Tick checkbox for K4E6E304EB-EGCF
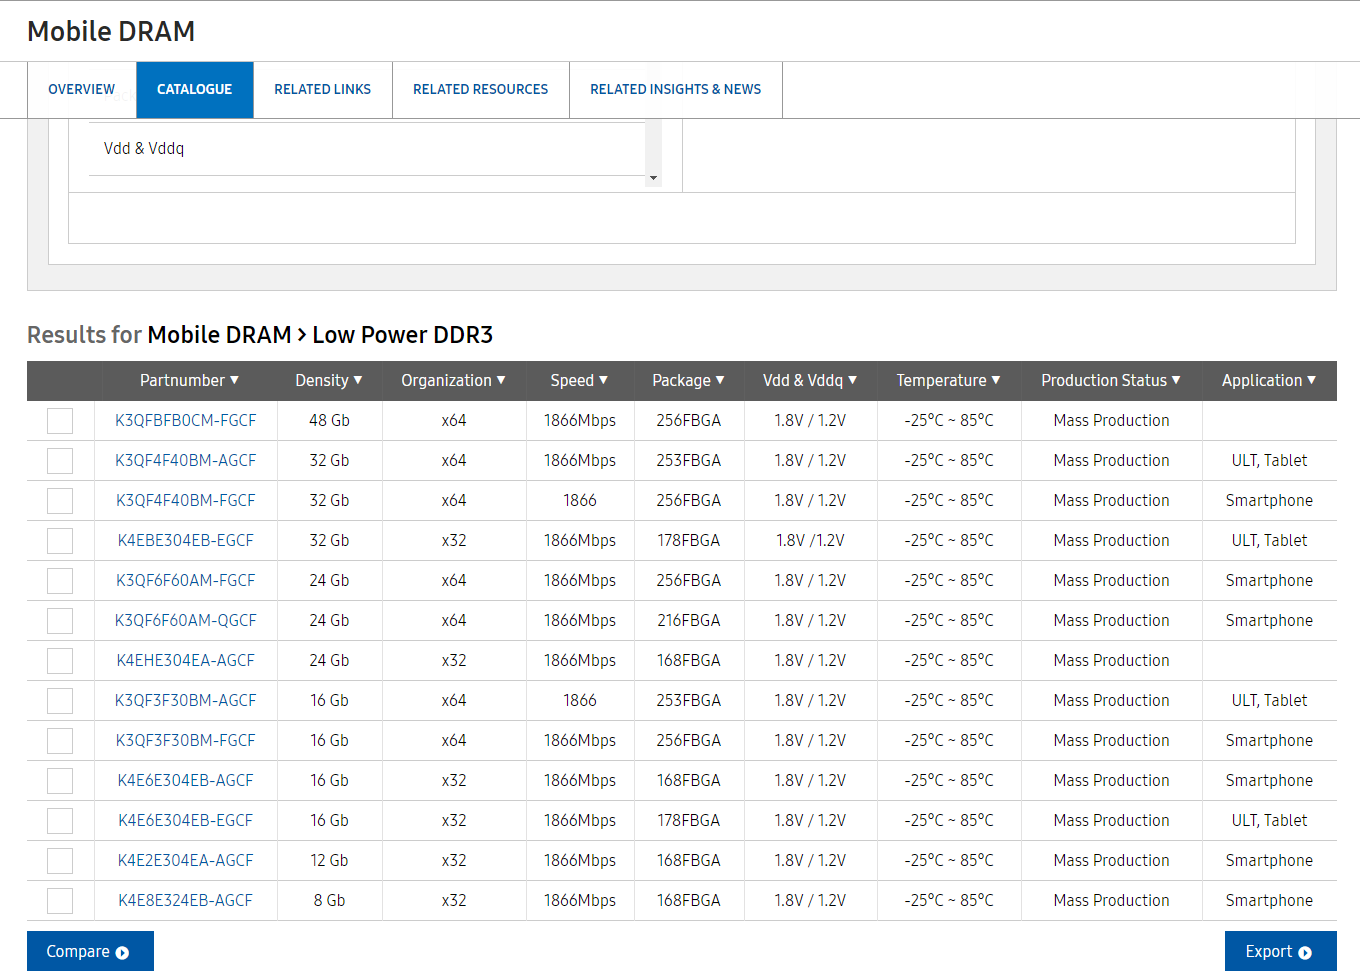This screenshot has width=1360, height=972. (x=60, y=821)
